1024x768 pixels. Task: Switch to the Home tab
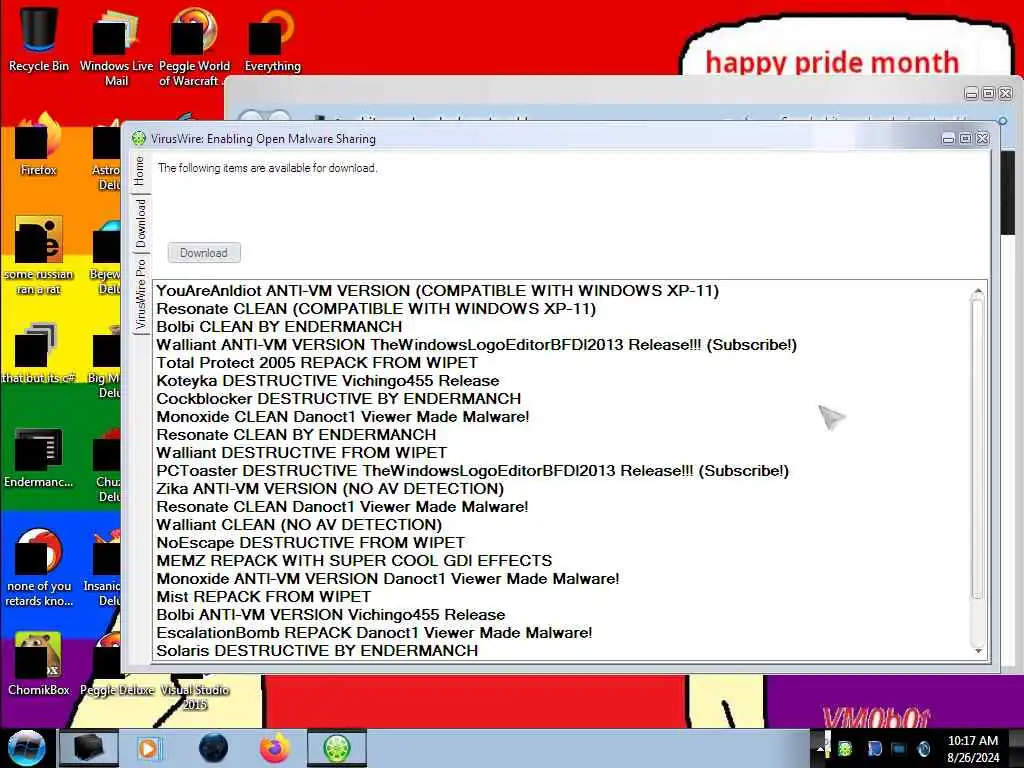point(140,171)
